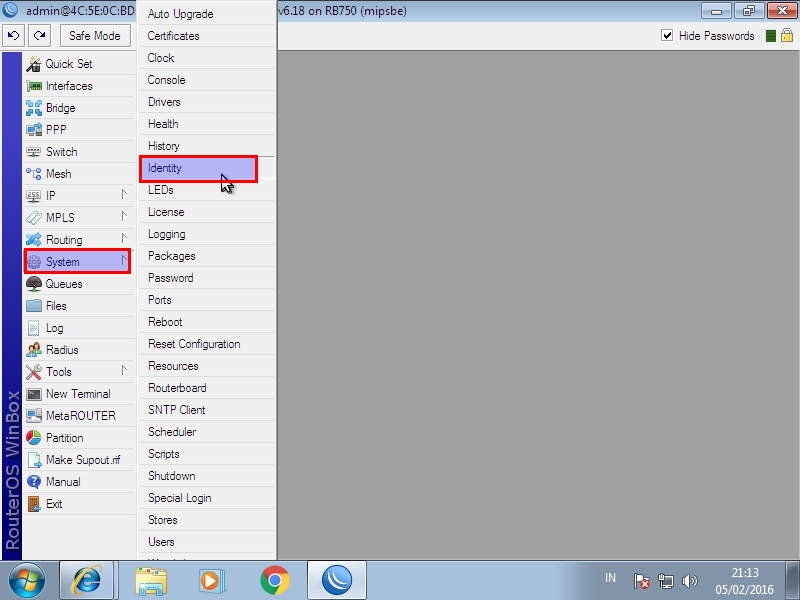Click the WinBox taskbar button
This screenshot has width=800, height=600.
coord(337,581)
